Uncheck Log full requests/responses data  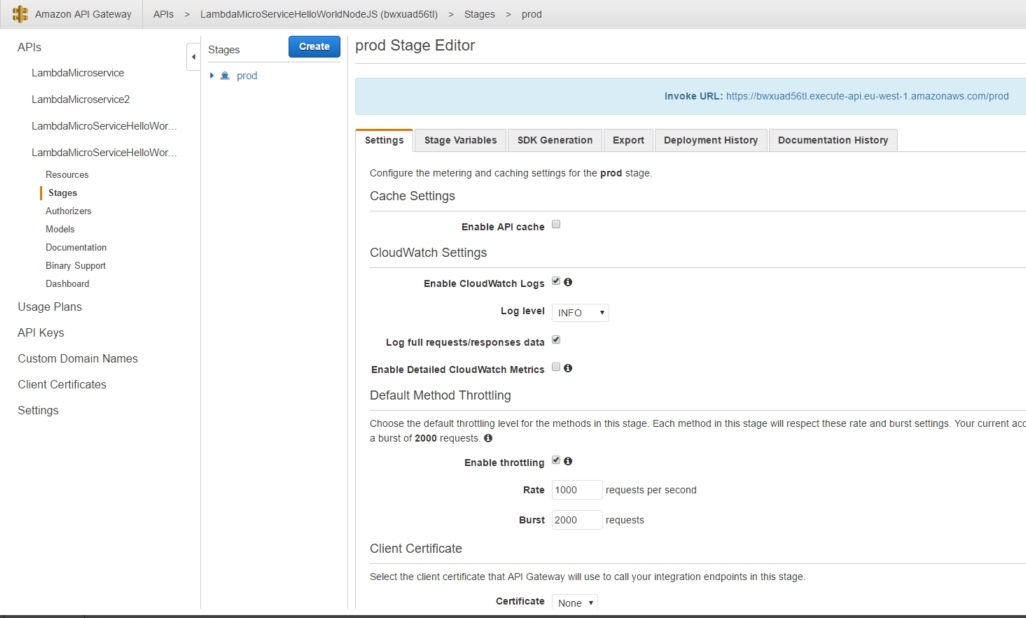coord(556,340)
